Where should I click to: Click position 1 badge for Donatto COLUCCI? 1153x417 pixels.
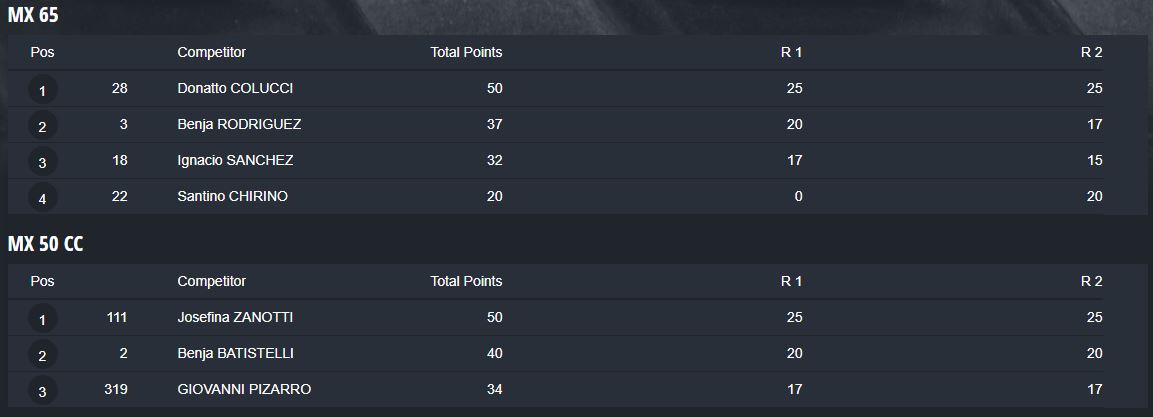pyautogui.click(x=43, y=90)
